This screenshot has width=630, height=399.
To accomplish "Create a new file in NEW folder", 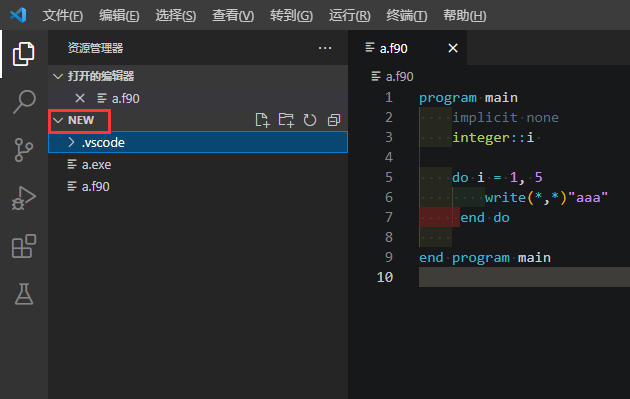I will tap(262, 120).
